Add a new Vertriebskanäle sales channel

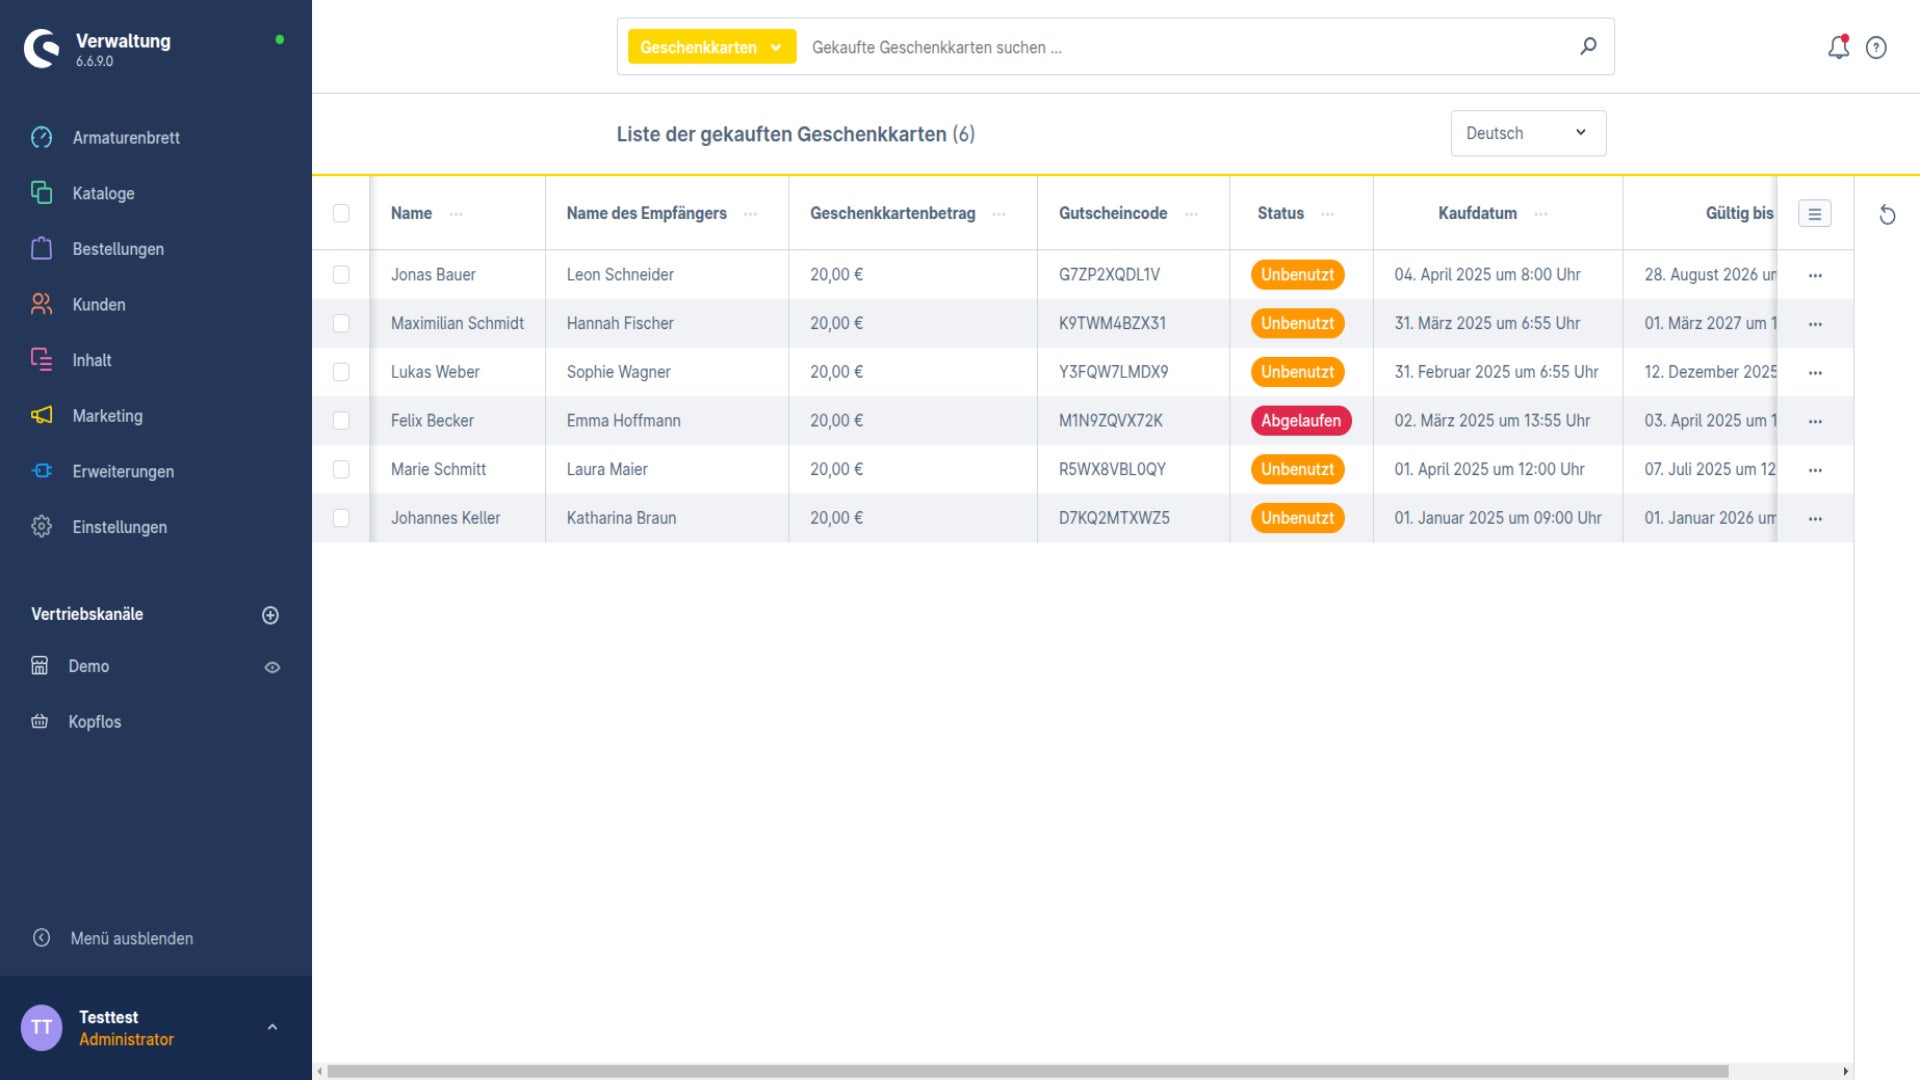(270, 615)
